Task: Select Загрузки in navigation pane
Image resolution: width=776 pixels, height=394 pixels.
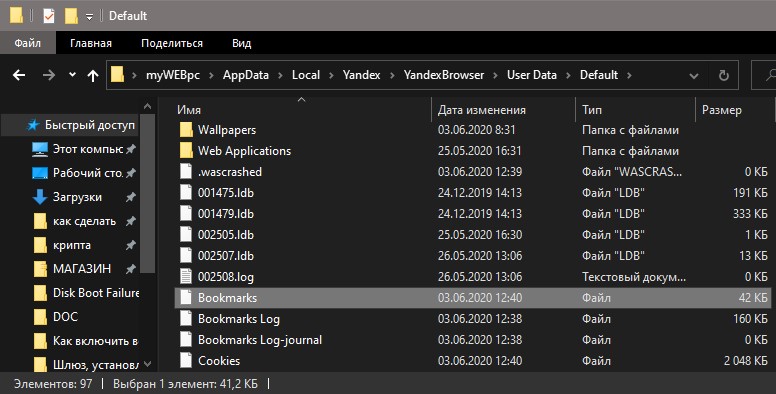Action: click(77, 197)
